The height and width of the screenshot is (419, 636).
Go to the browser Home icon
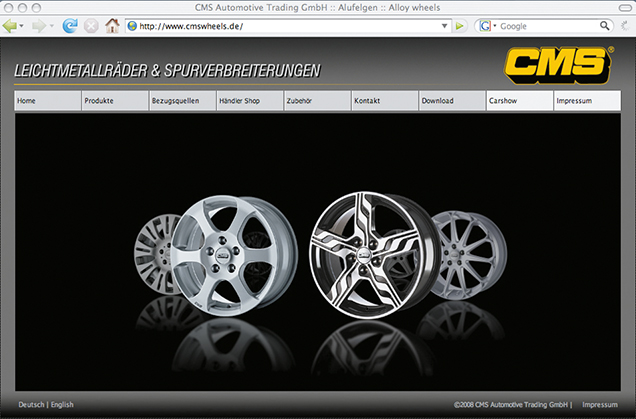pyautogui.click(x=113, y=26)
